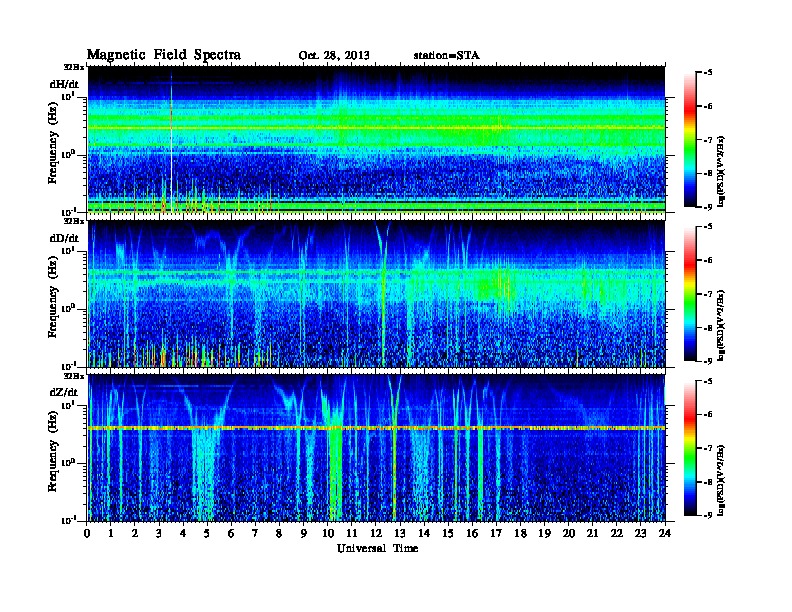This screenshot has width=792, height=612.
Task: Click the PSD units label beside dZ/dt colorbar
Action: tap(721, 480)
